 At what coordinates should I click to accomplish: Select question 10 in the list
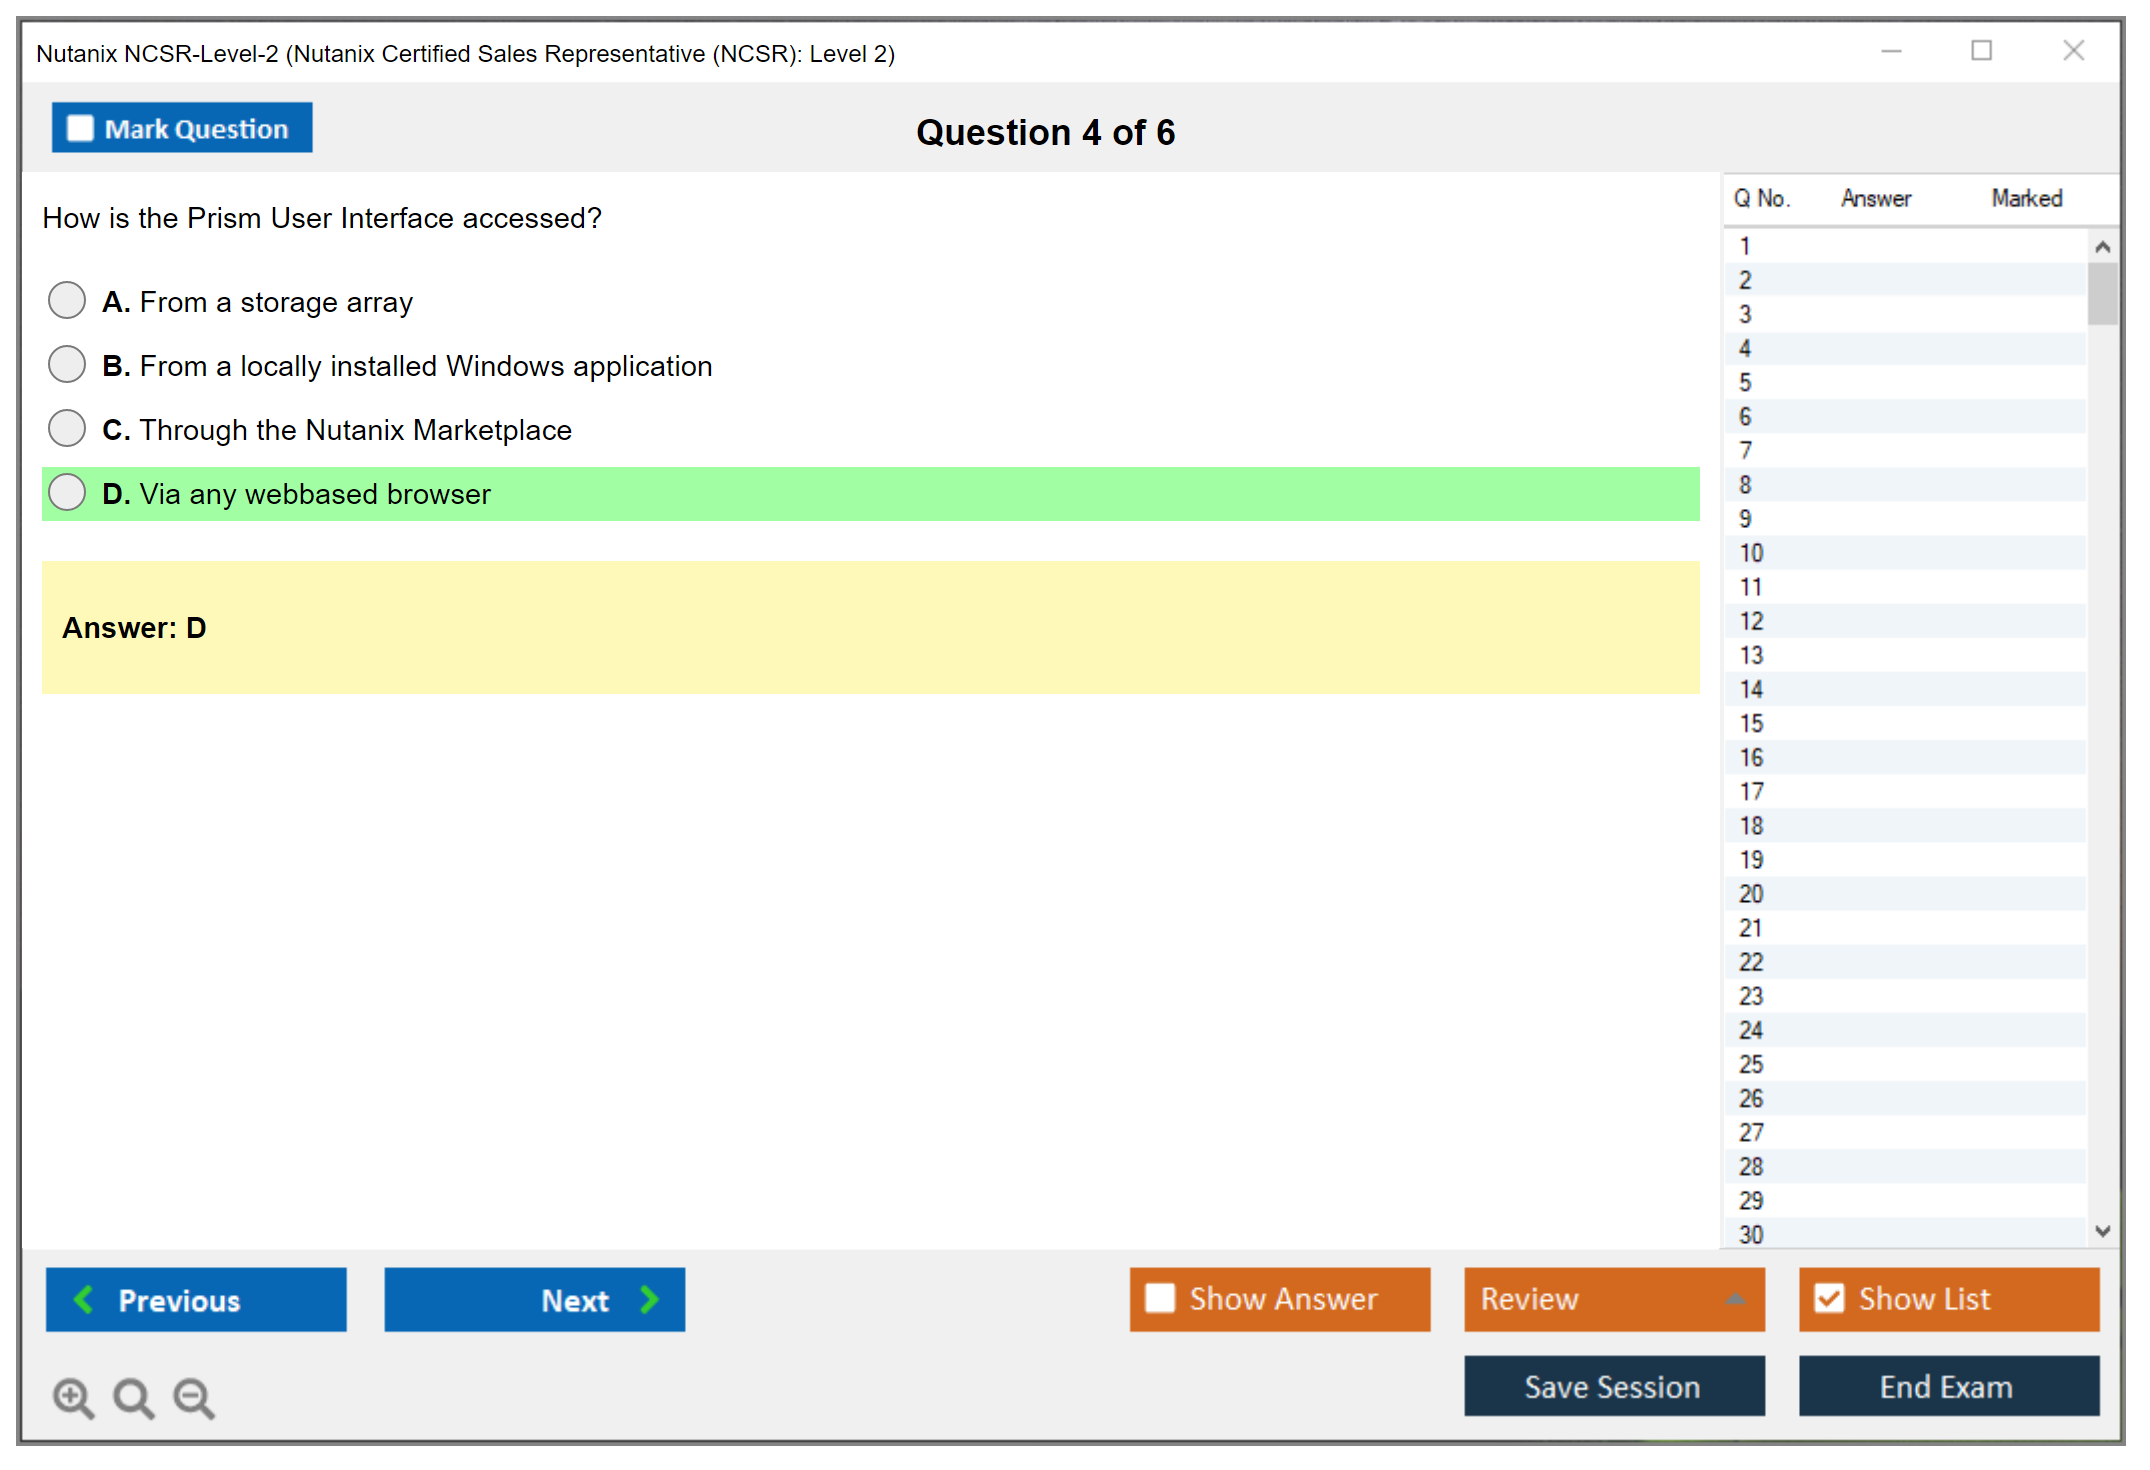pos(1751,553)
